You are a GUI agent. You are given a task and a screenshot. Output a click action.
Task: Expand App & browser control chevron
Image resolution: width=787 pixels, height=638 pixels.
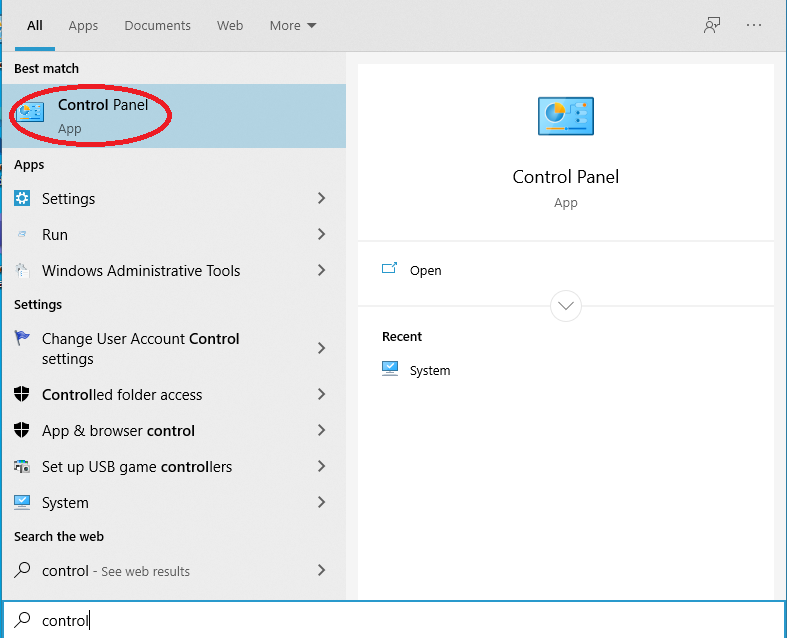coord(322,430)
